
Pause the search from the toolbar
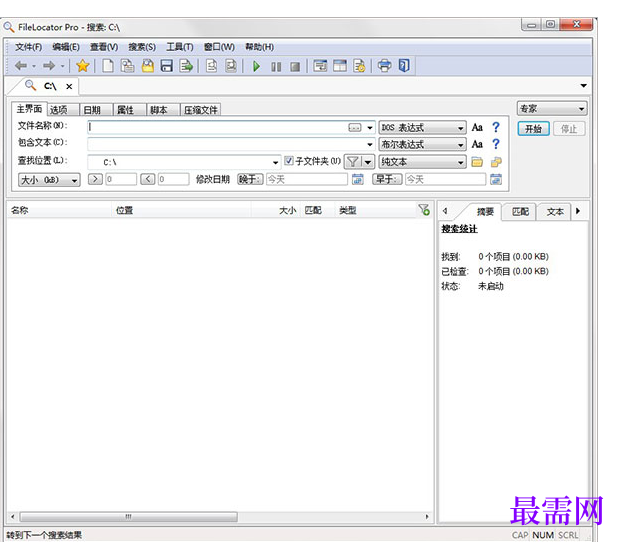coord(276,67)
